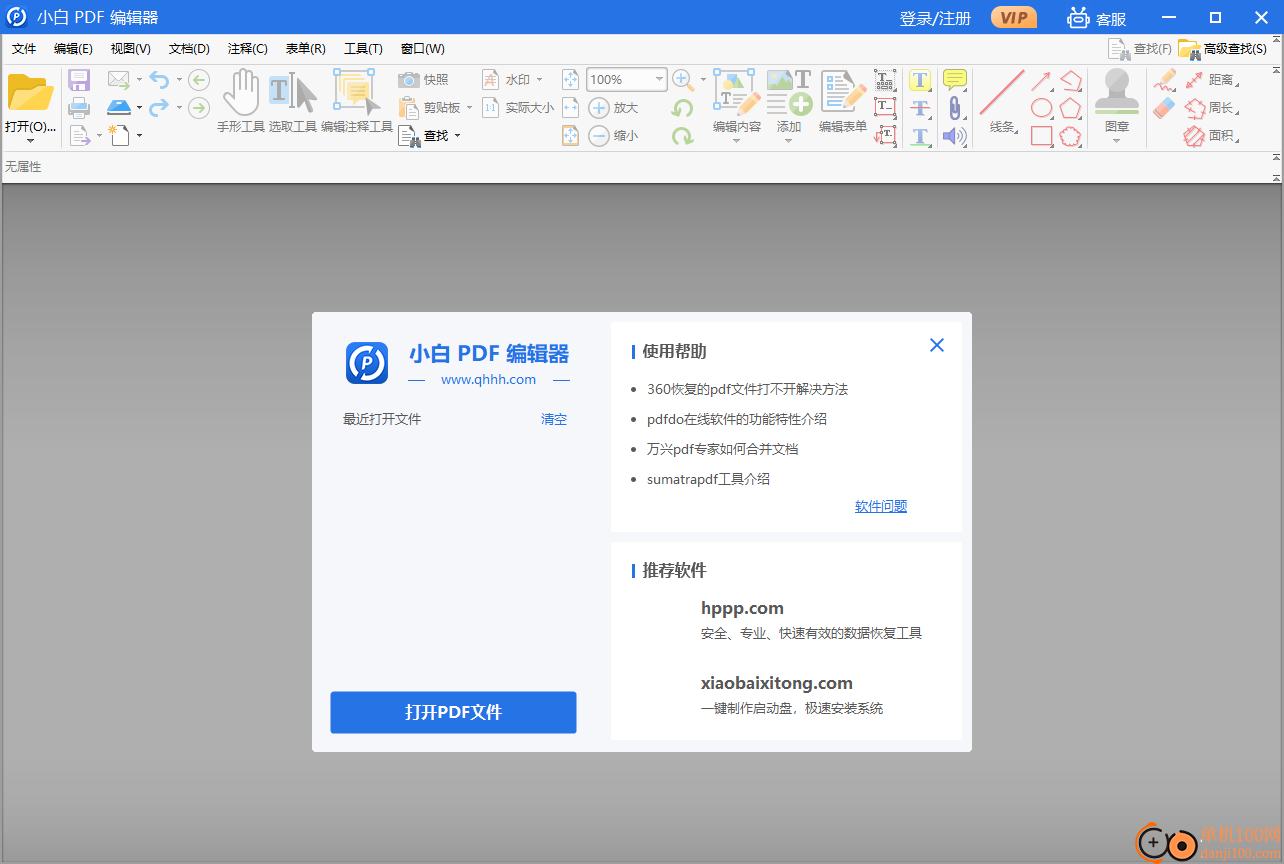This screenshot has height=864, width=1284.
Task: Click the Snapshot camera (快照)
Action: point(424,80)
